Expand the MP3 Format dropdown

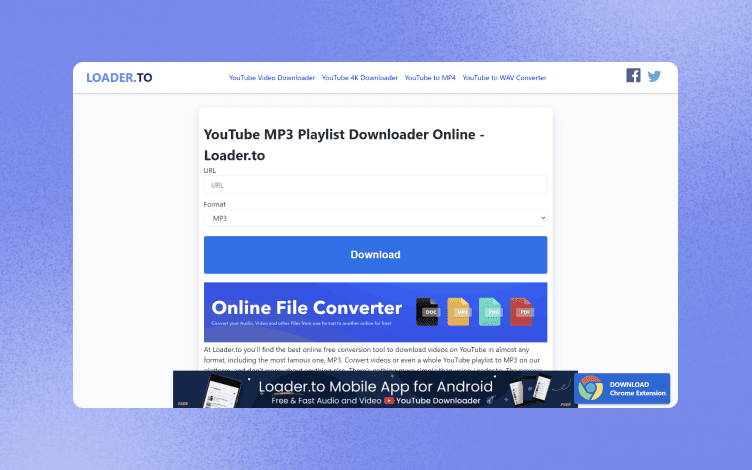[376, 218]
